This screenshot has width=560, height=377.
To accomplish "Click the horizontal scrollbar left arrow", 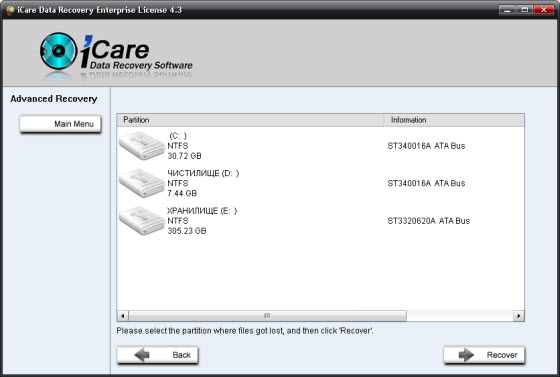I will click(123, 316).
